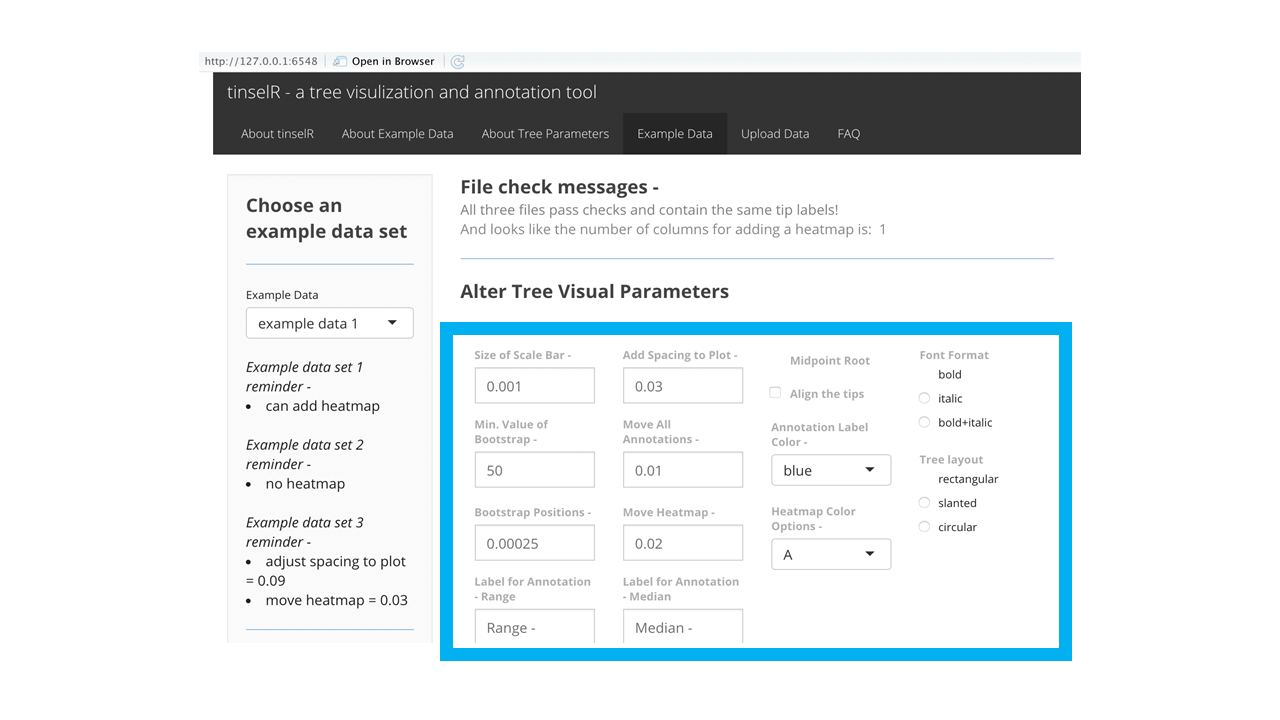Open the Heatmap Color Options dropdown
The image size is (1280, 720).
pyautogui.click(x=831, y=554)
